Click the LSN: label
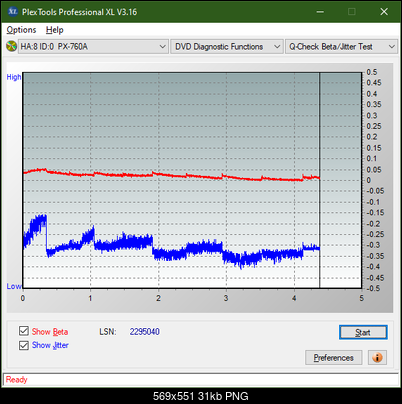Screen dimensions: 402x404 click(108, 332)
